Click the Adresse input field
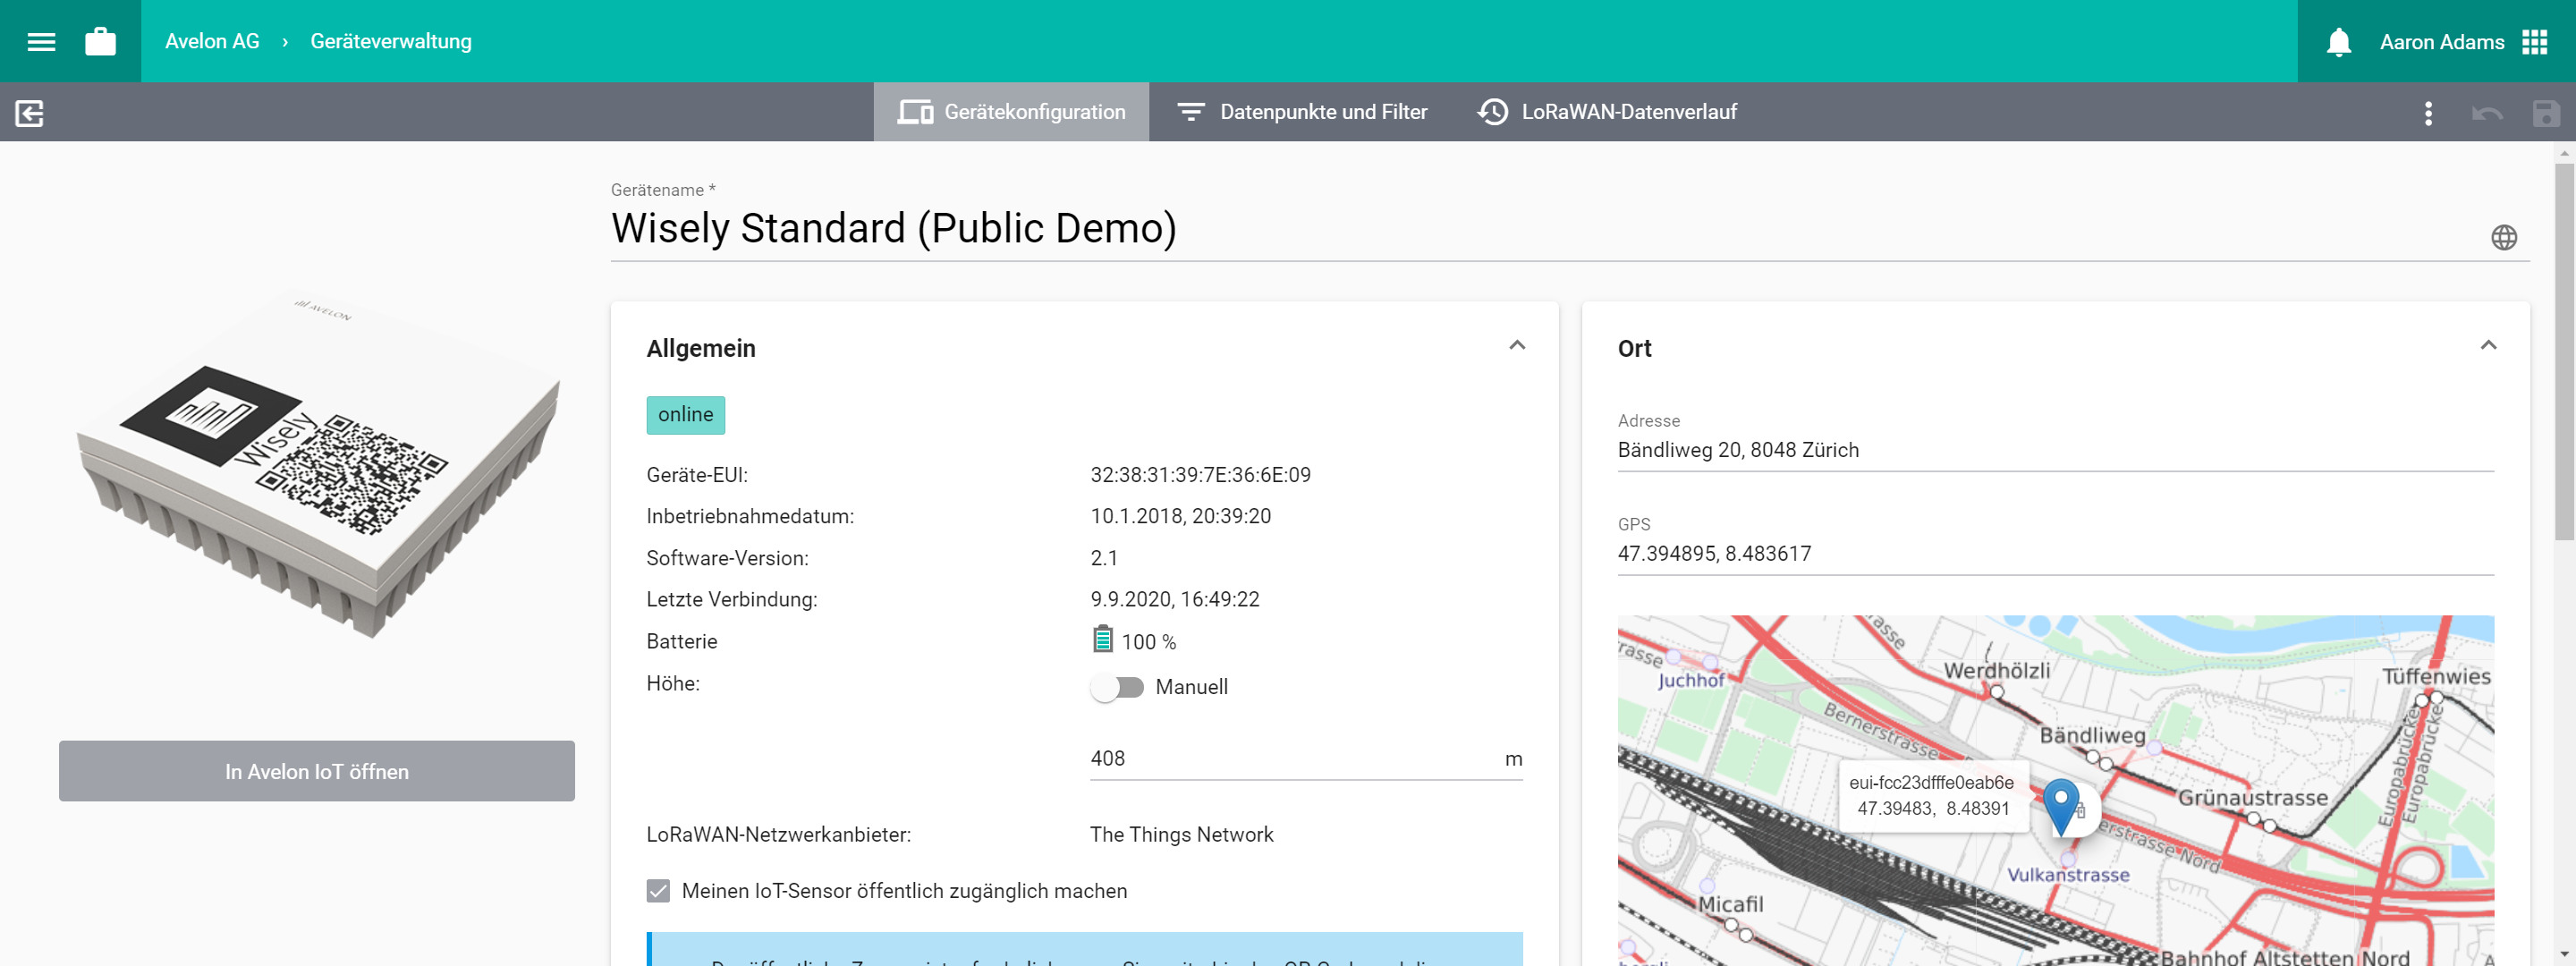 click(x=2055, y=450)
